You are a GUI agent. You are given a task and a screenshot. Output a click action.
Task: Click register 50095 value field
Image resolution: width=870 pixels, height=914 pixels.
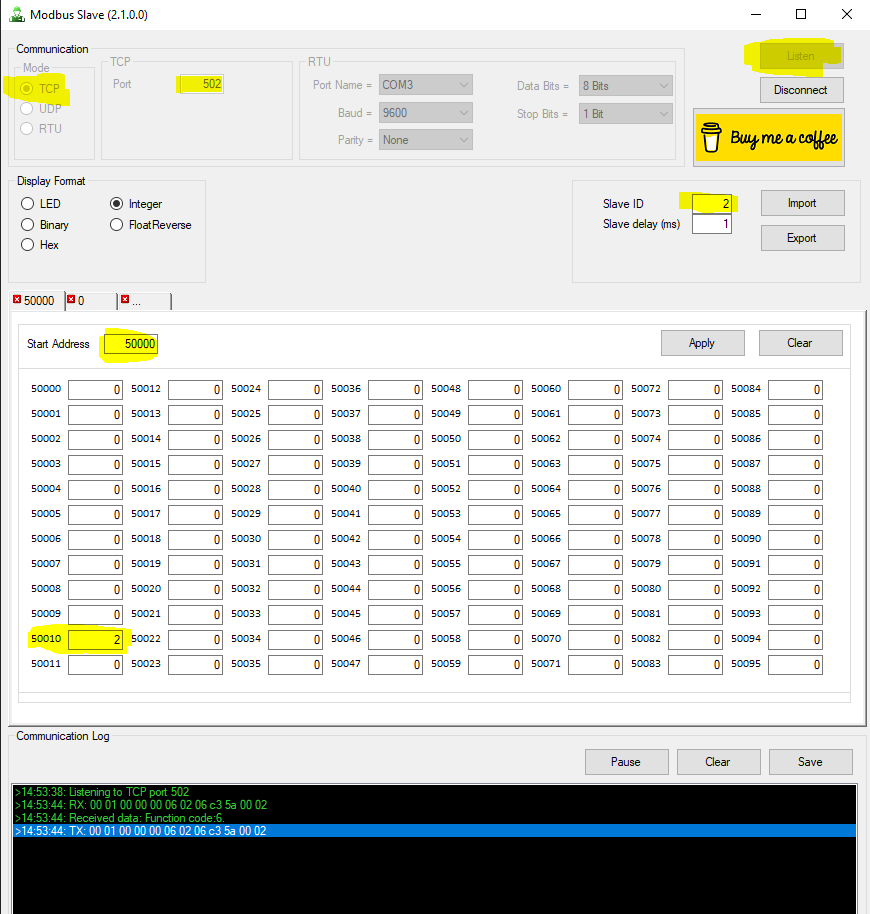pyautogui.click(x=795, y=665)
